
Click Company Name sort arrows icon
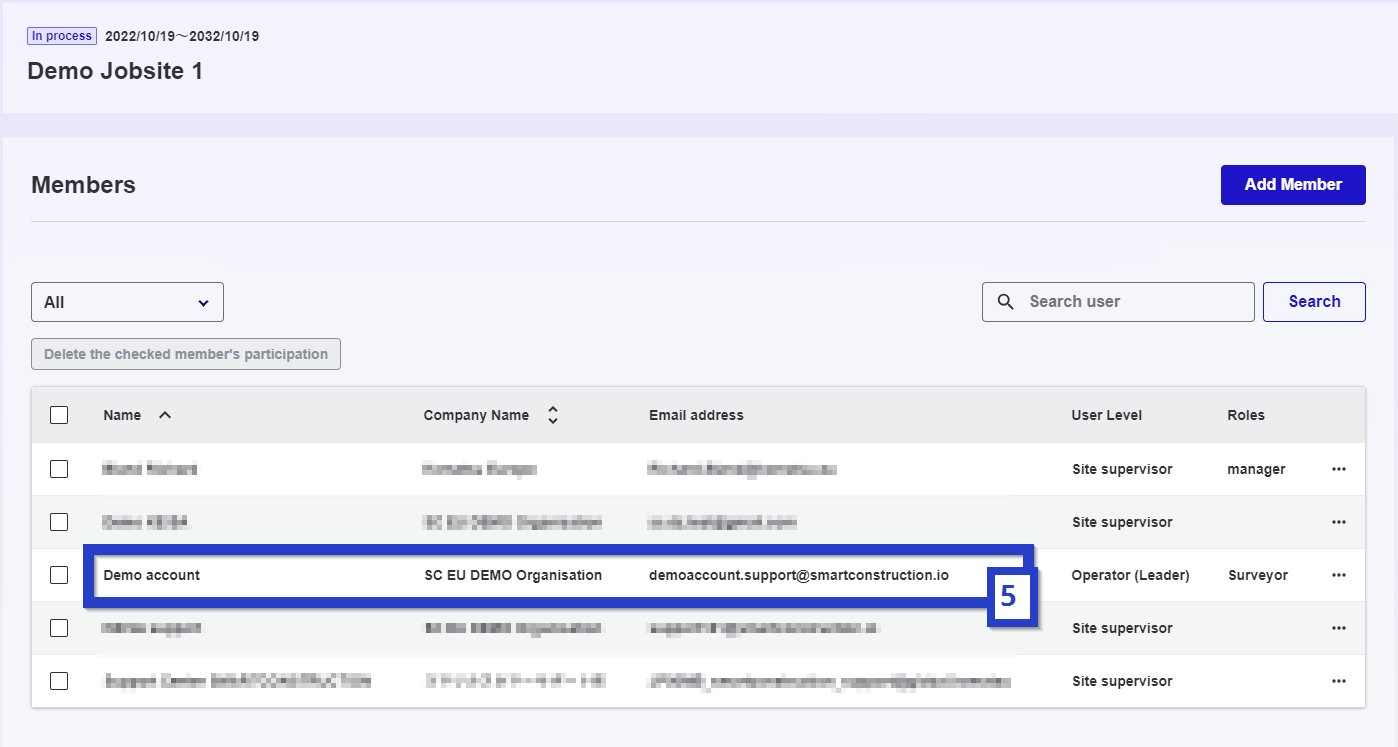pos(552,415)
